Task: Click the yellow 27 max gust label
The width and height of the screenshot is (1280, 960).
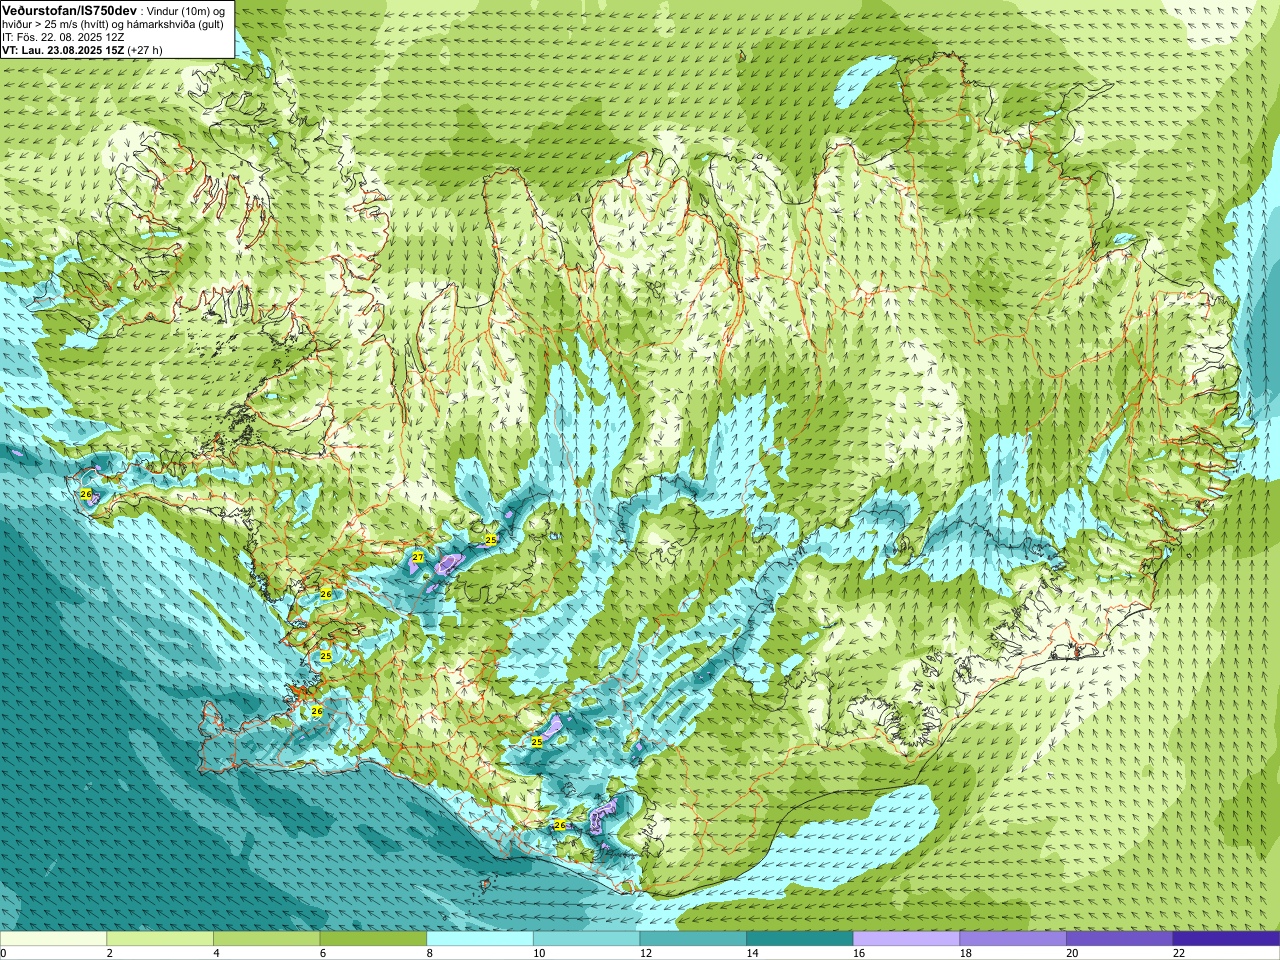Action: (418, 557)
